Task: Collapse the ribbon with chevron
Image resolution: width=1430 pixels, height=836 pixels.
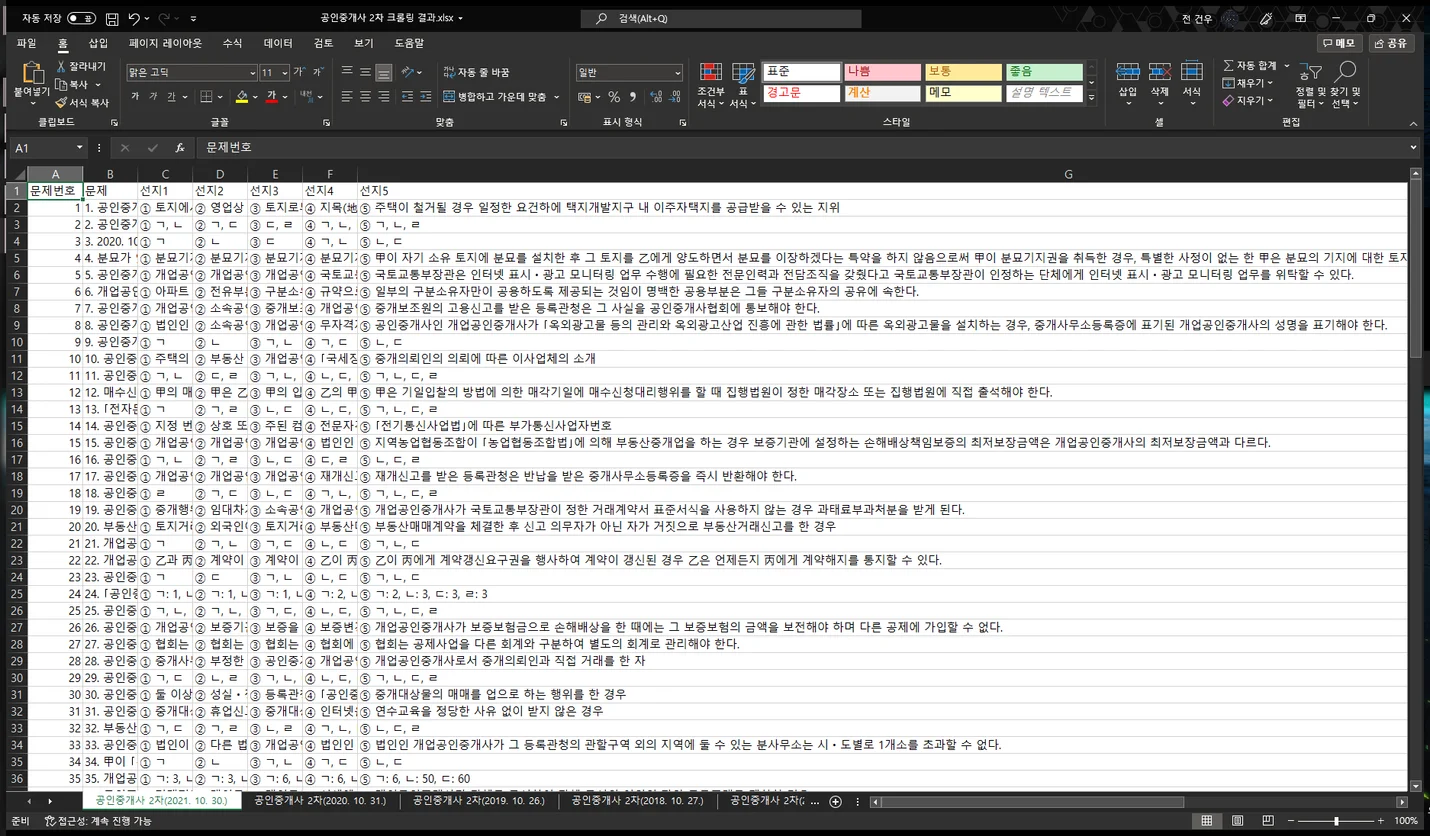Action: 1413,123
